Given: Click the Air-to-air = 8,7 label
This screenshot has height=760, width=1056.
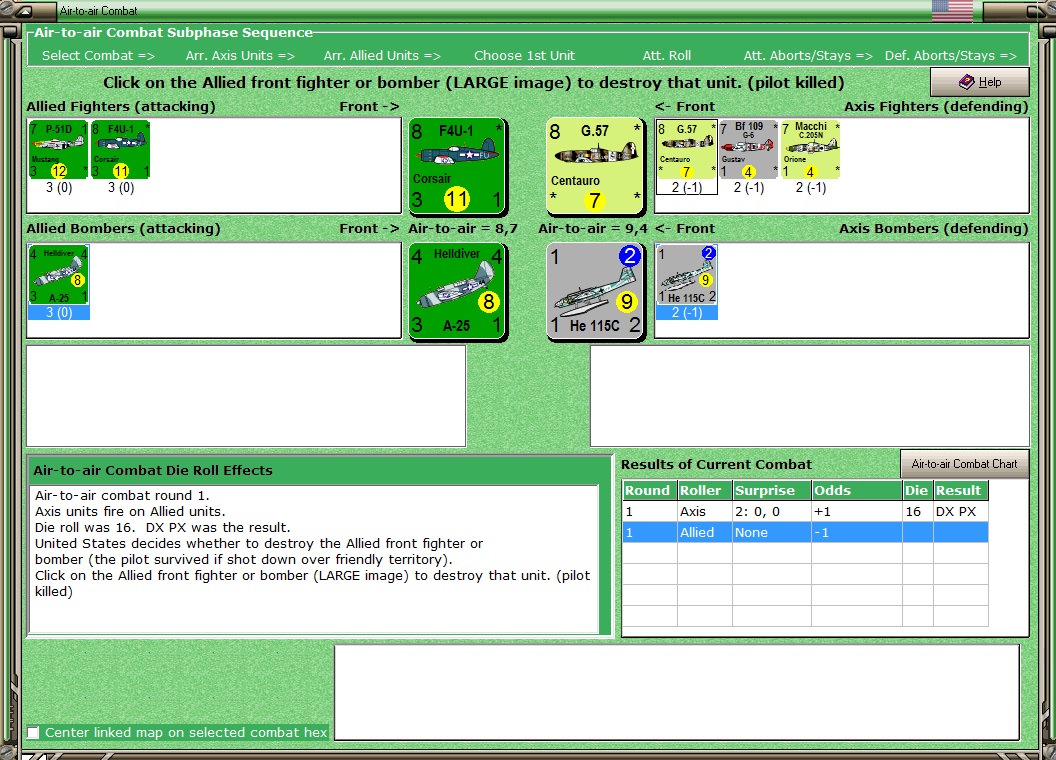Looking at the screenshot, I should [463, 228].
